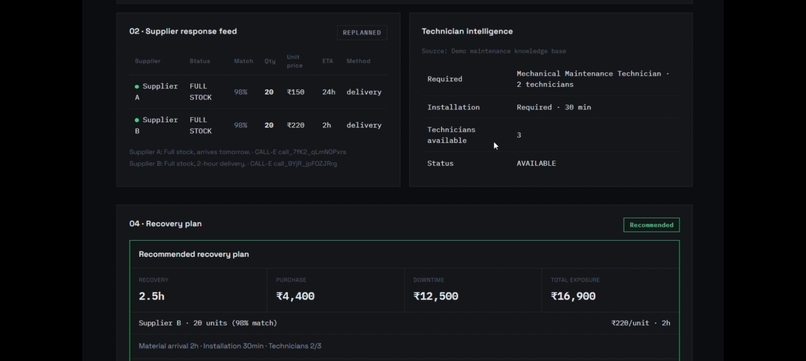Click 'Supplier B · 20 units (98% match)' line

(208, 323)
